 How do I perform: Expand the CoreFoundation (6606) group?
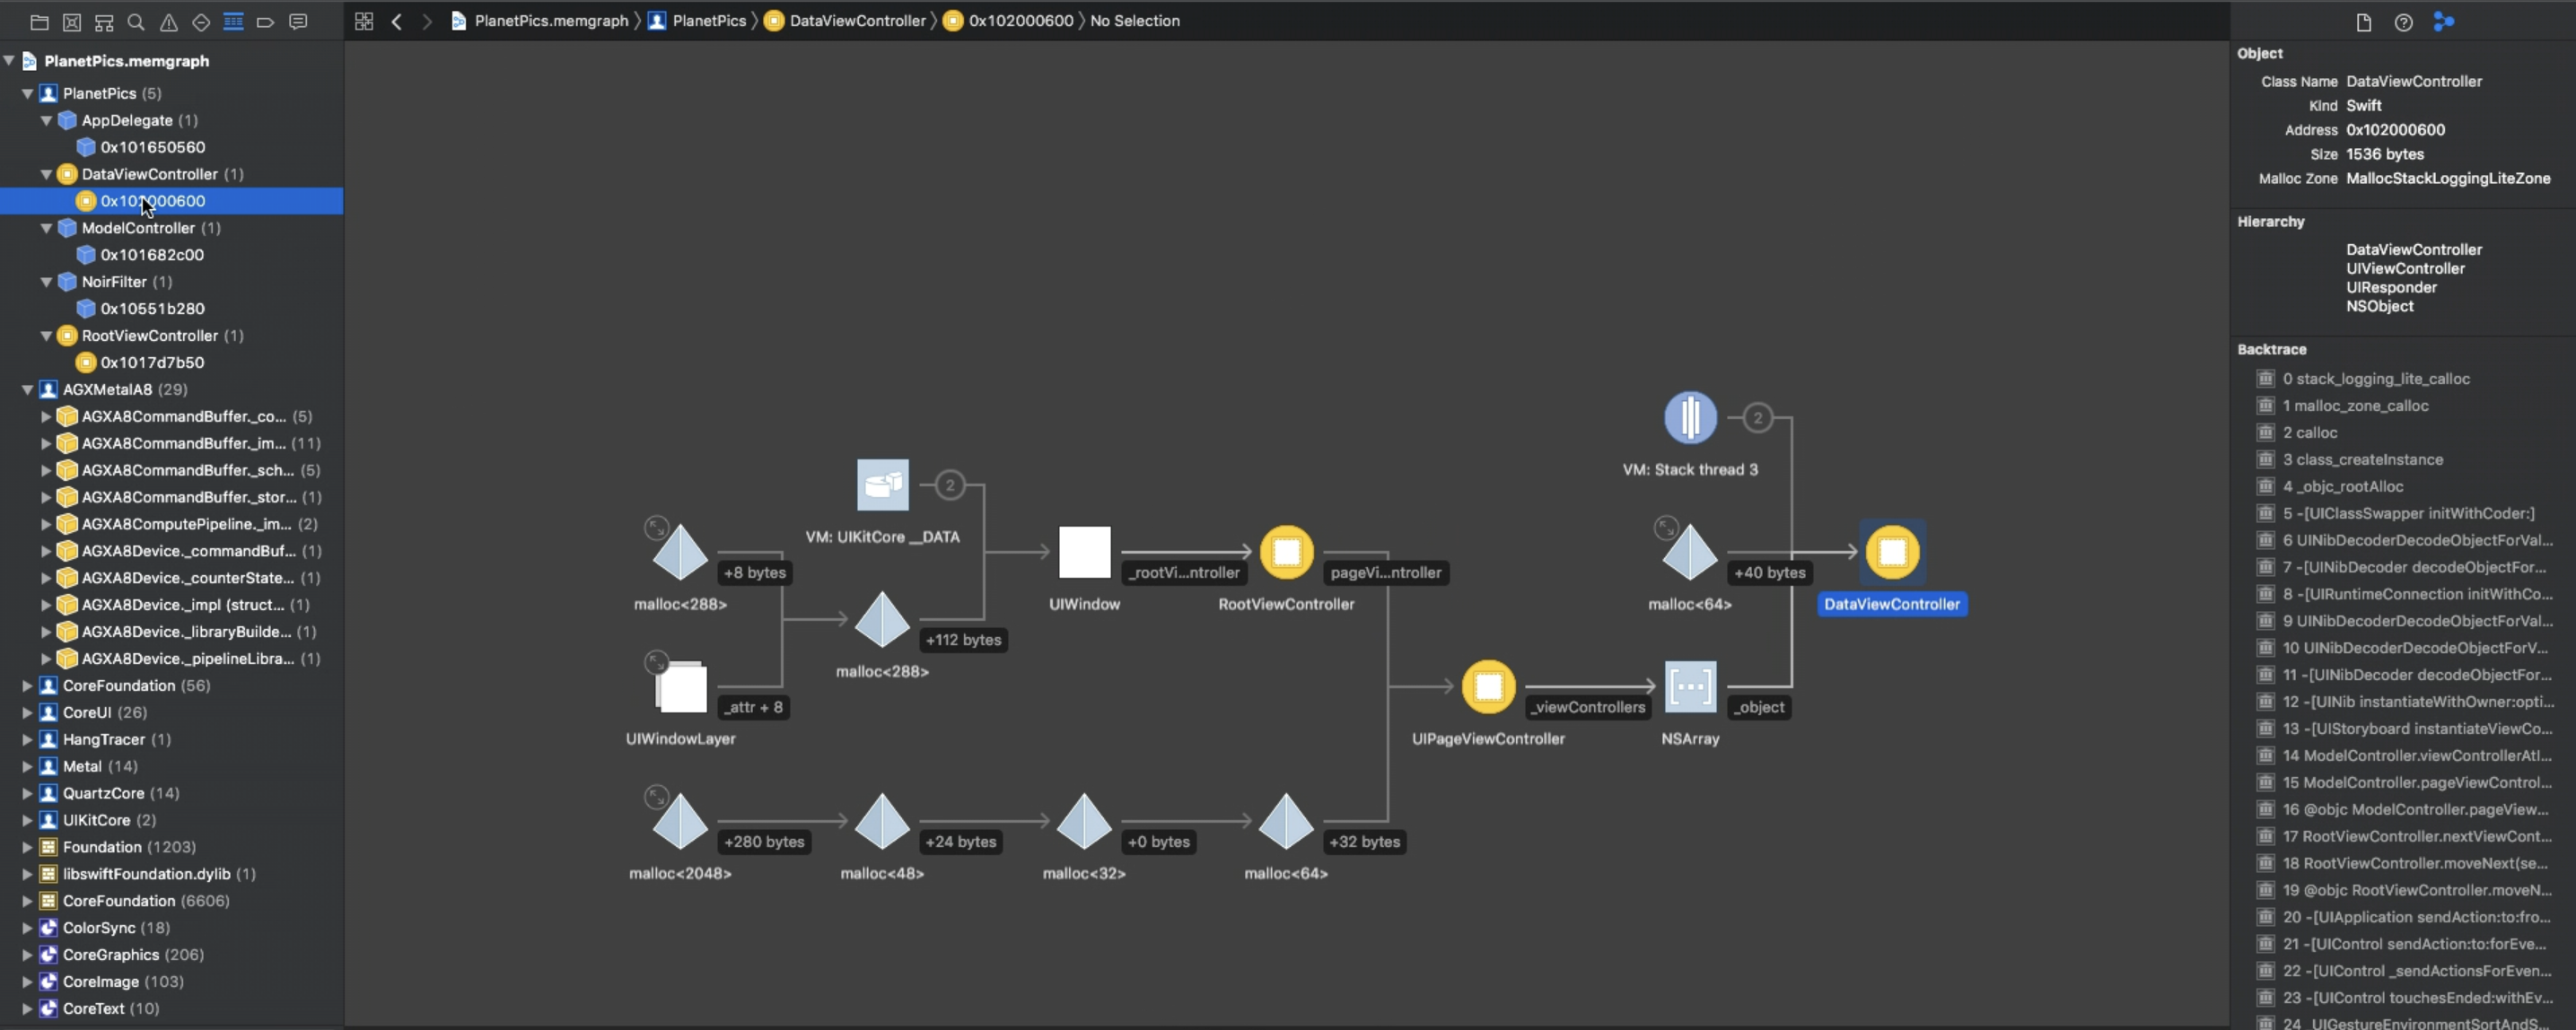pyautogui.click(x=28, y=901)
